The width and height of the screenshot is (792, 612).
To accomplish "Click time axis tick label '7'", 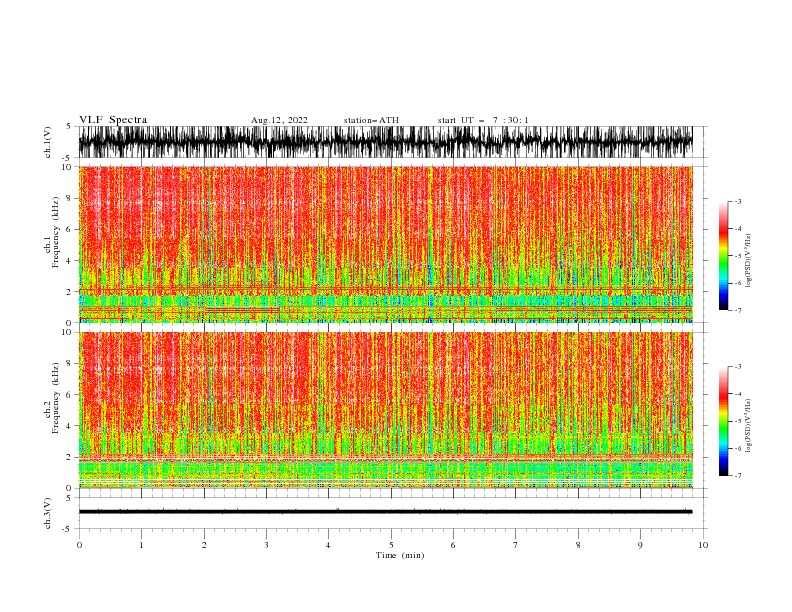I will pyautogui.click(x=516, y=545).
